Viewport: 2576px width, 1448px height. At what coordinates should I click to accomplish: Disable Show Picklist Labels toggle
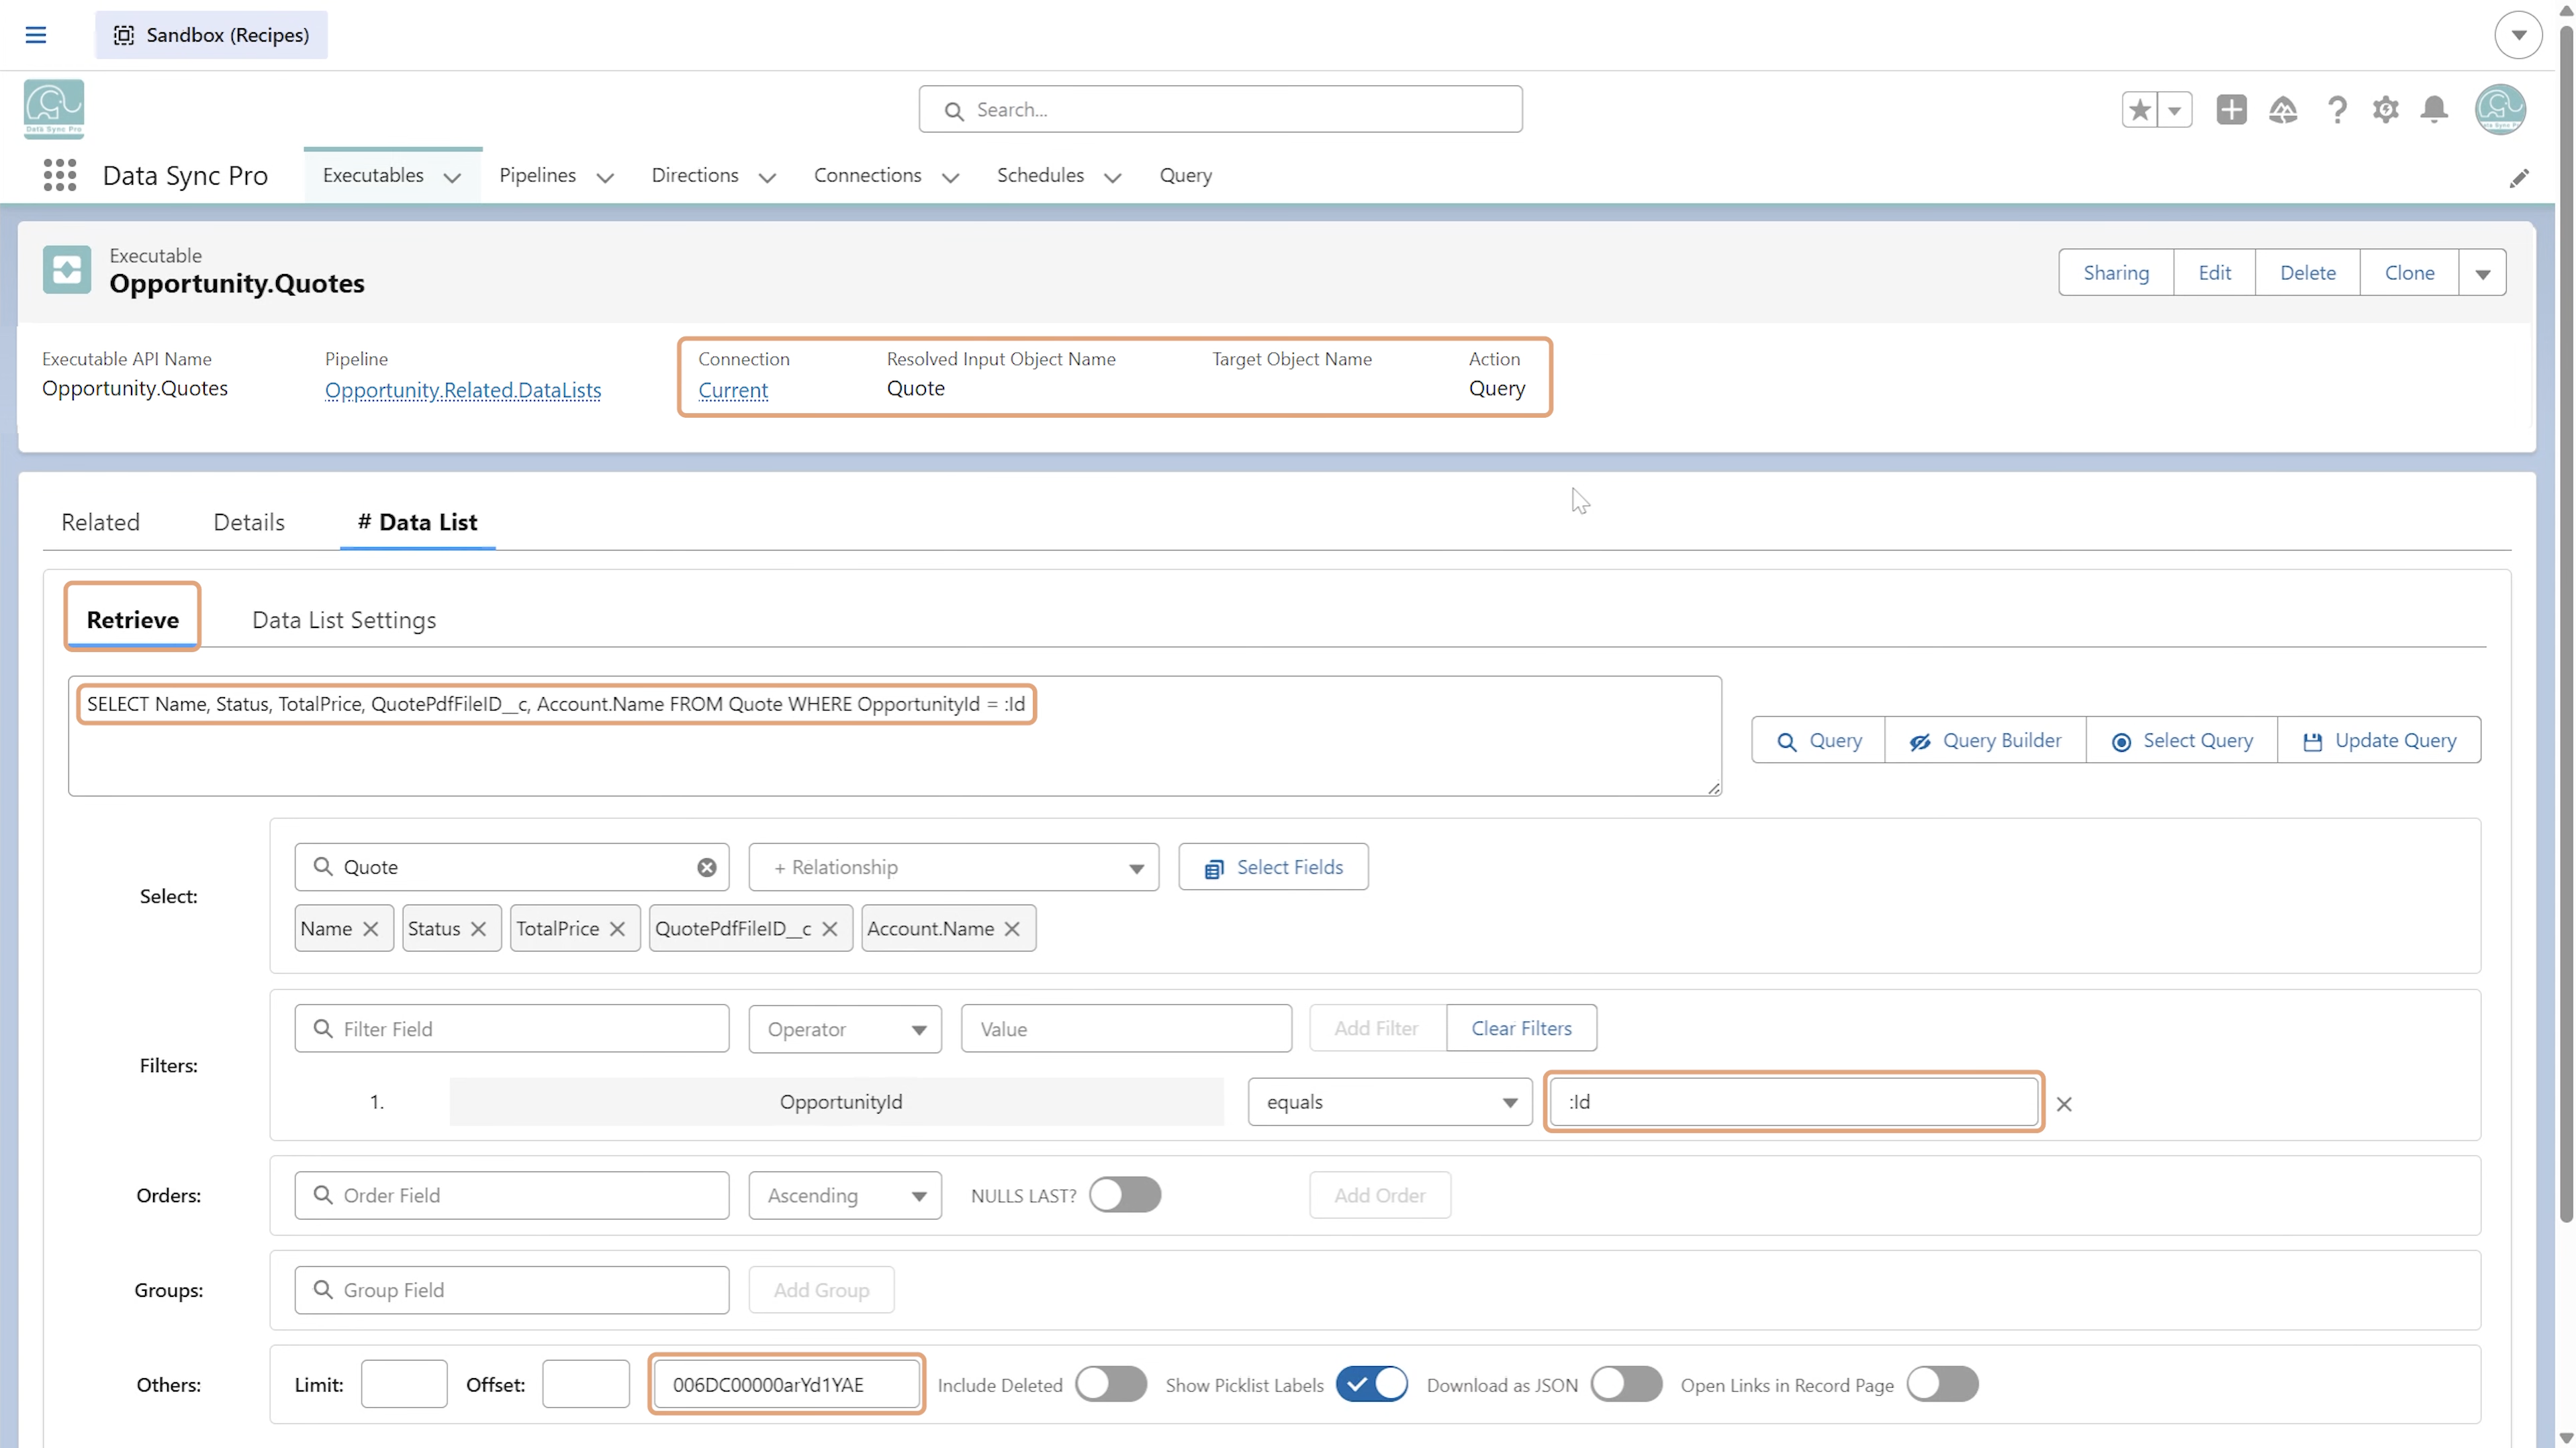tap(1372, 1385)
